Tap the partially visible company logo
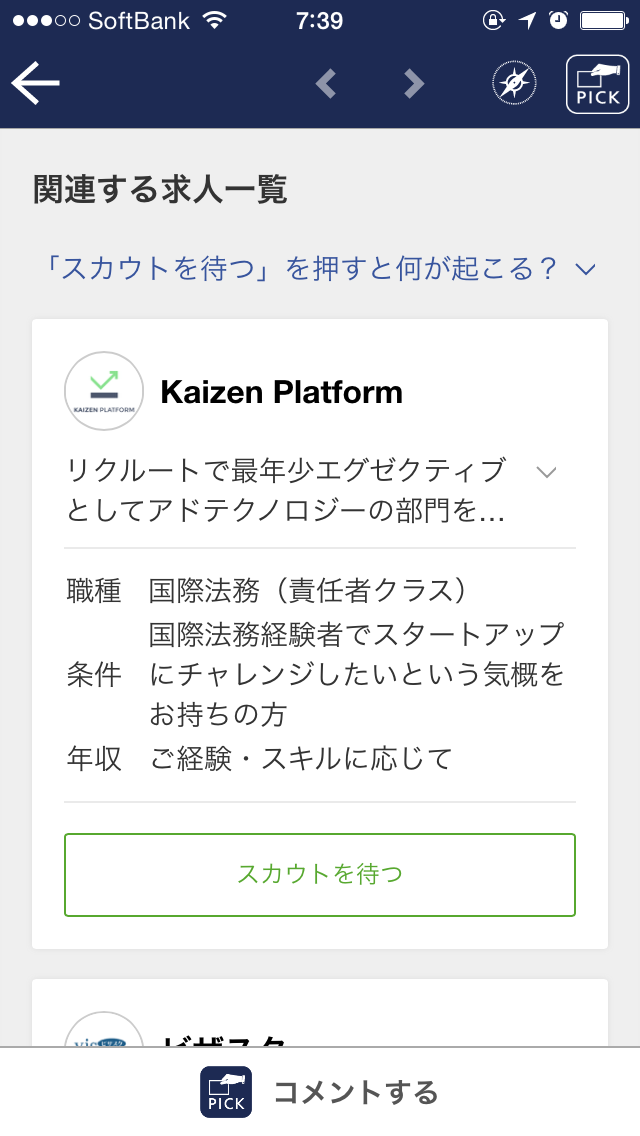Image resolution: width=640 pixels, height=1136 pixels. 100,1030
